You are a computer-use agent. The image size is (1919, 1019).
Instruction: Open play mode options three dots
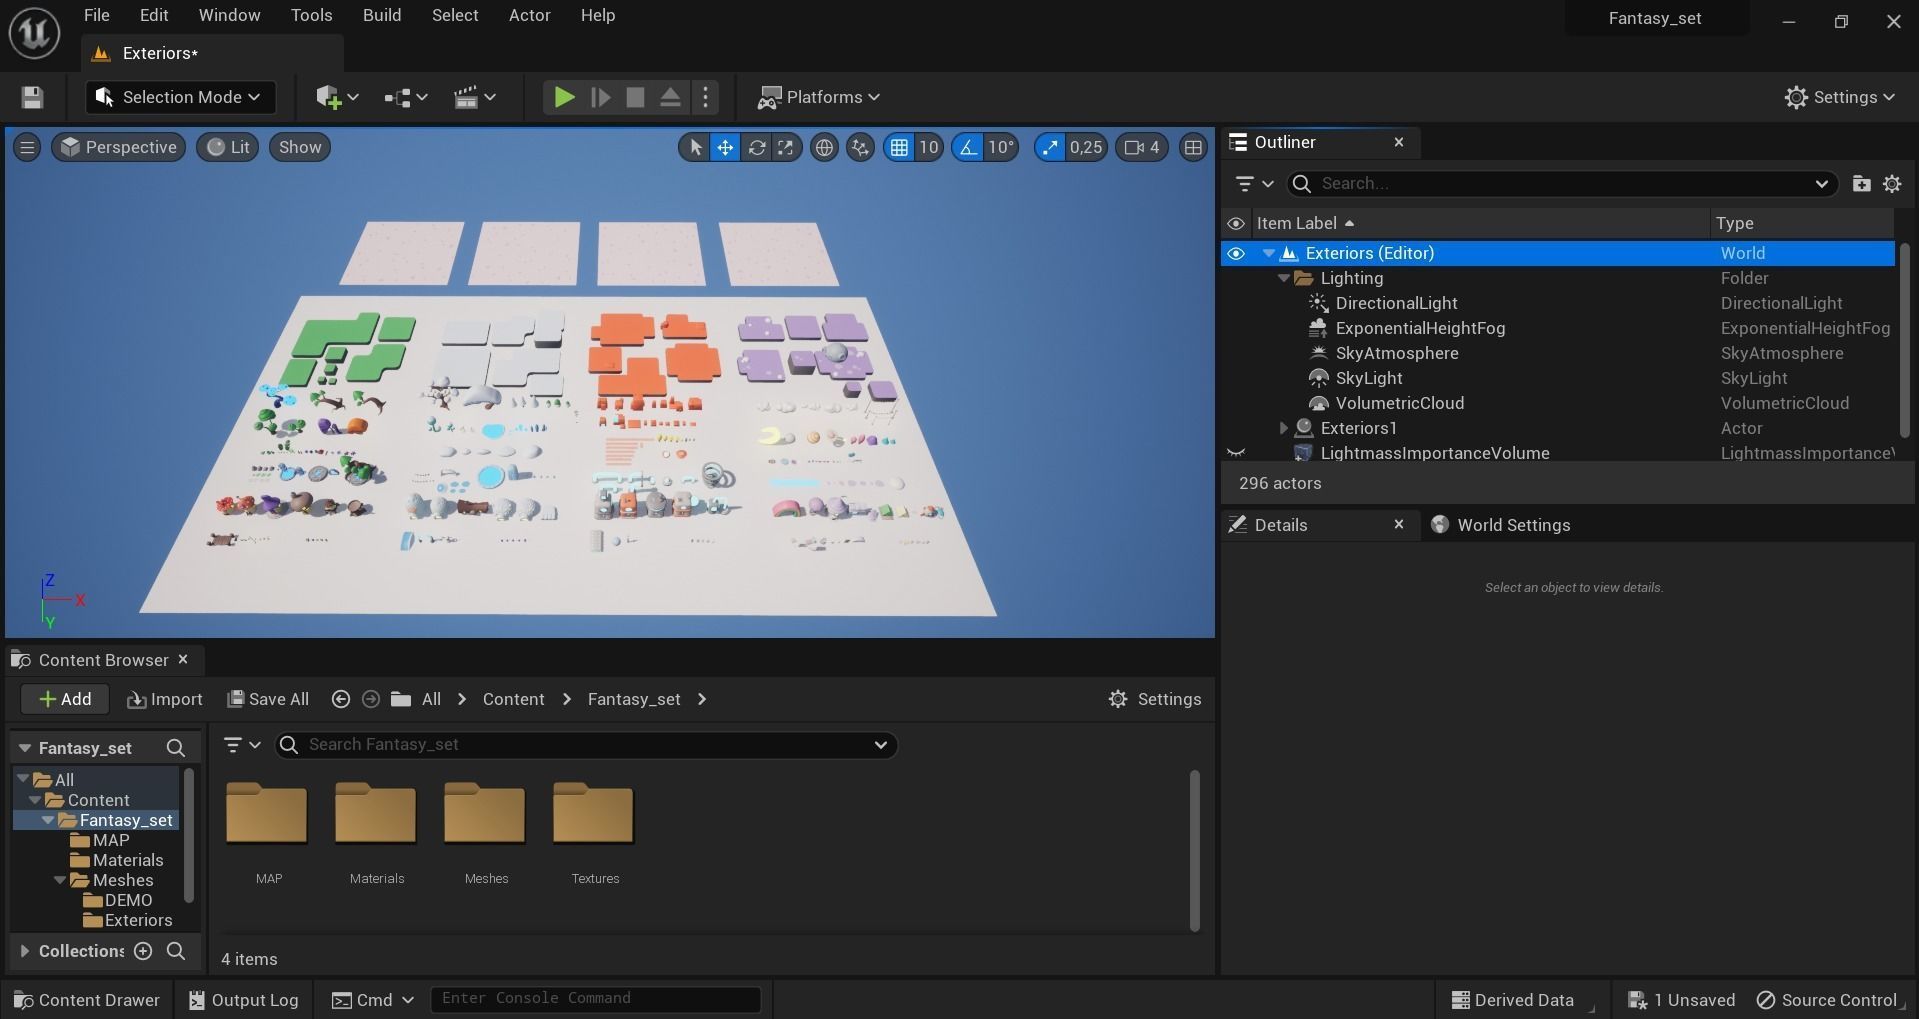click(x=706, y=97)
